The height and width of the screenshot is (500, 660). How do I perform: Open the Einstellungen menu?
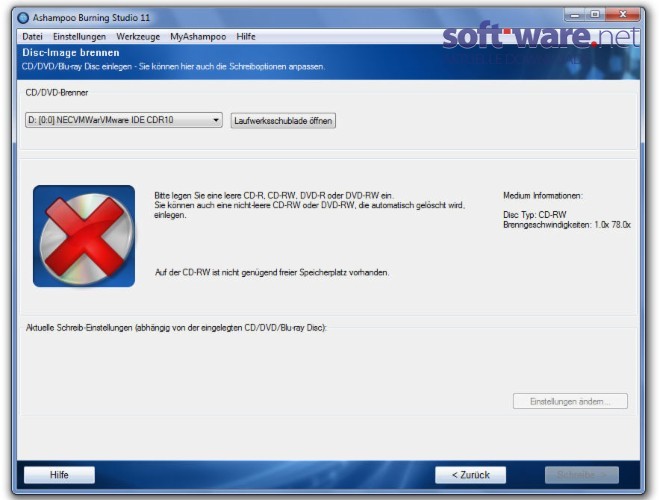click(x=79, y=37)
